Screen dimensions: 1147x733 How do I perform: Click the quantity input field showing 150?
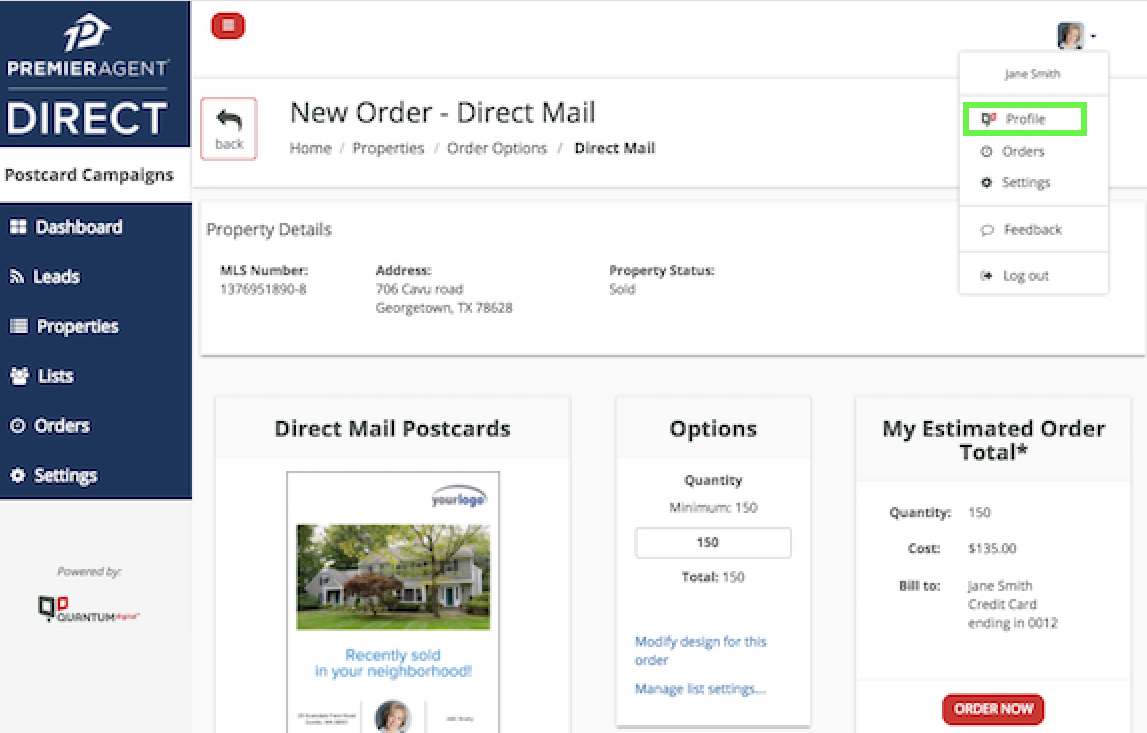click(x=712, y=542)
